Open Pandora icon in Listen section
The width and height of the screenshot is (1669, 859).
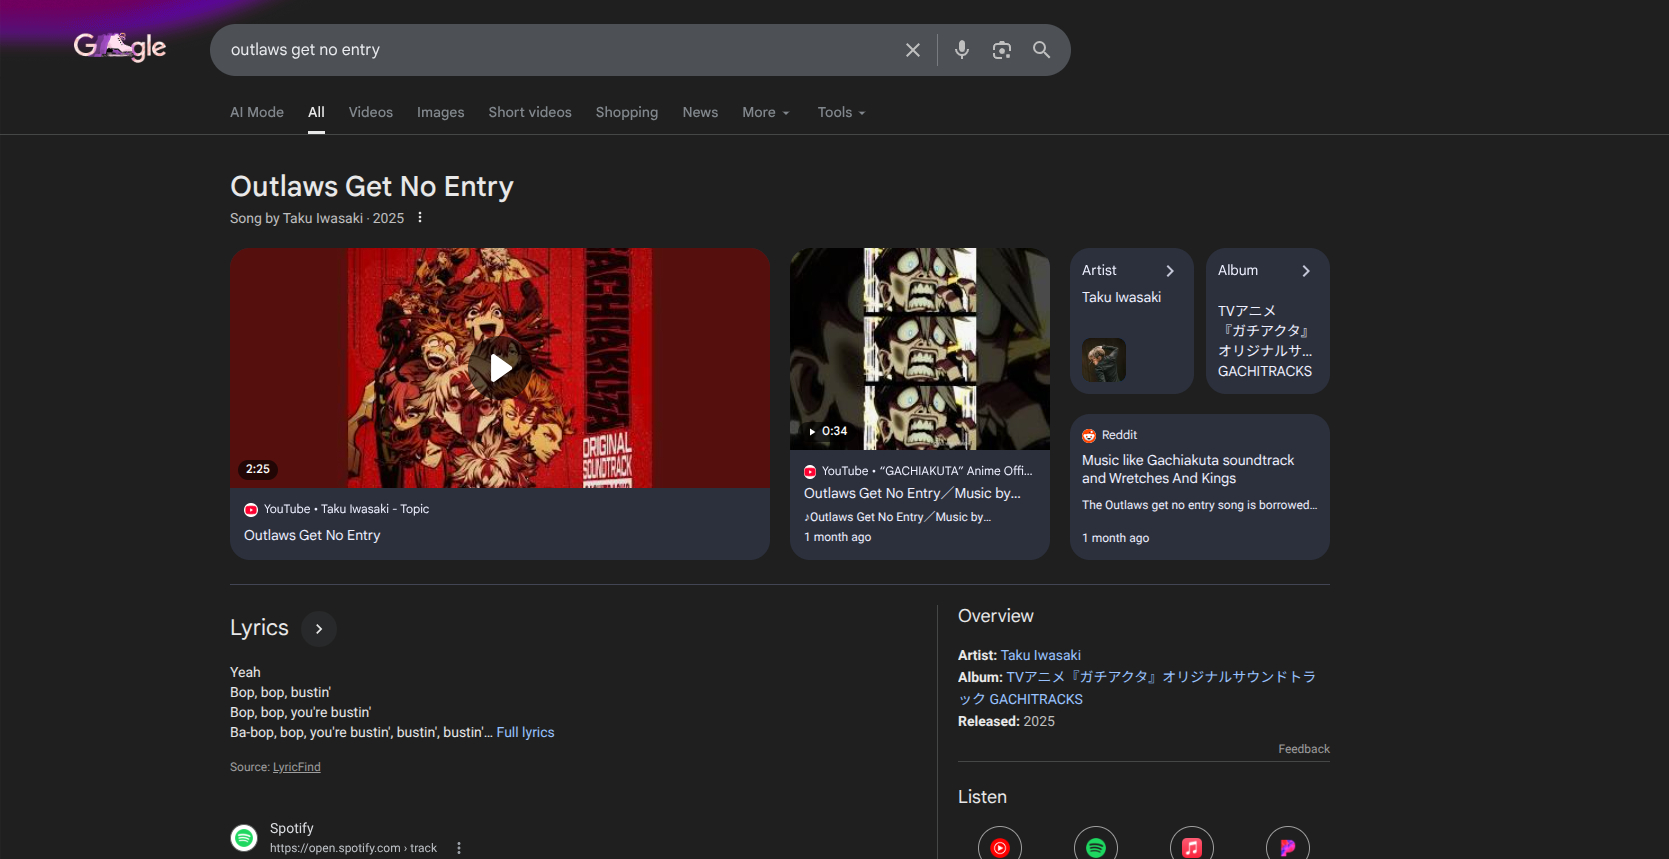click(1287, 846)
